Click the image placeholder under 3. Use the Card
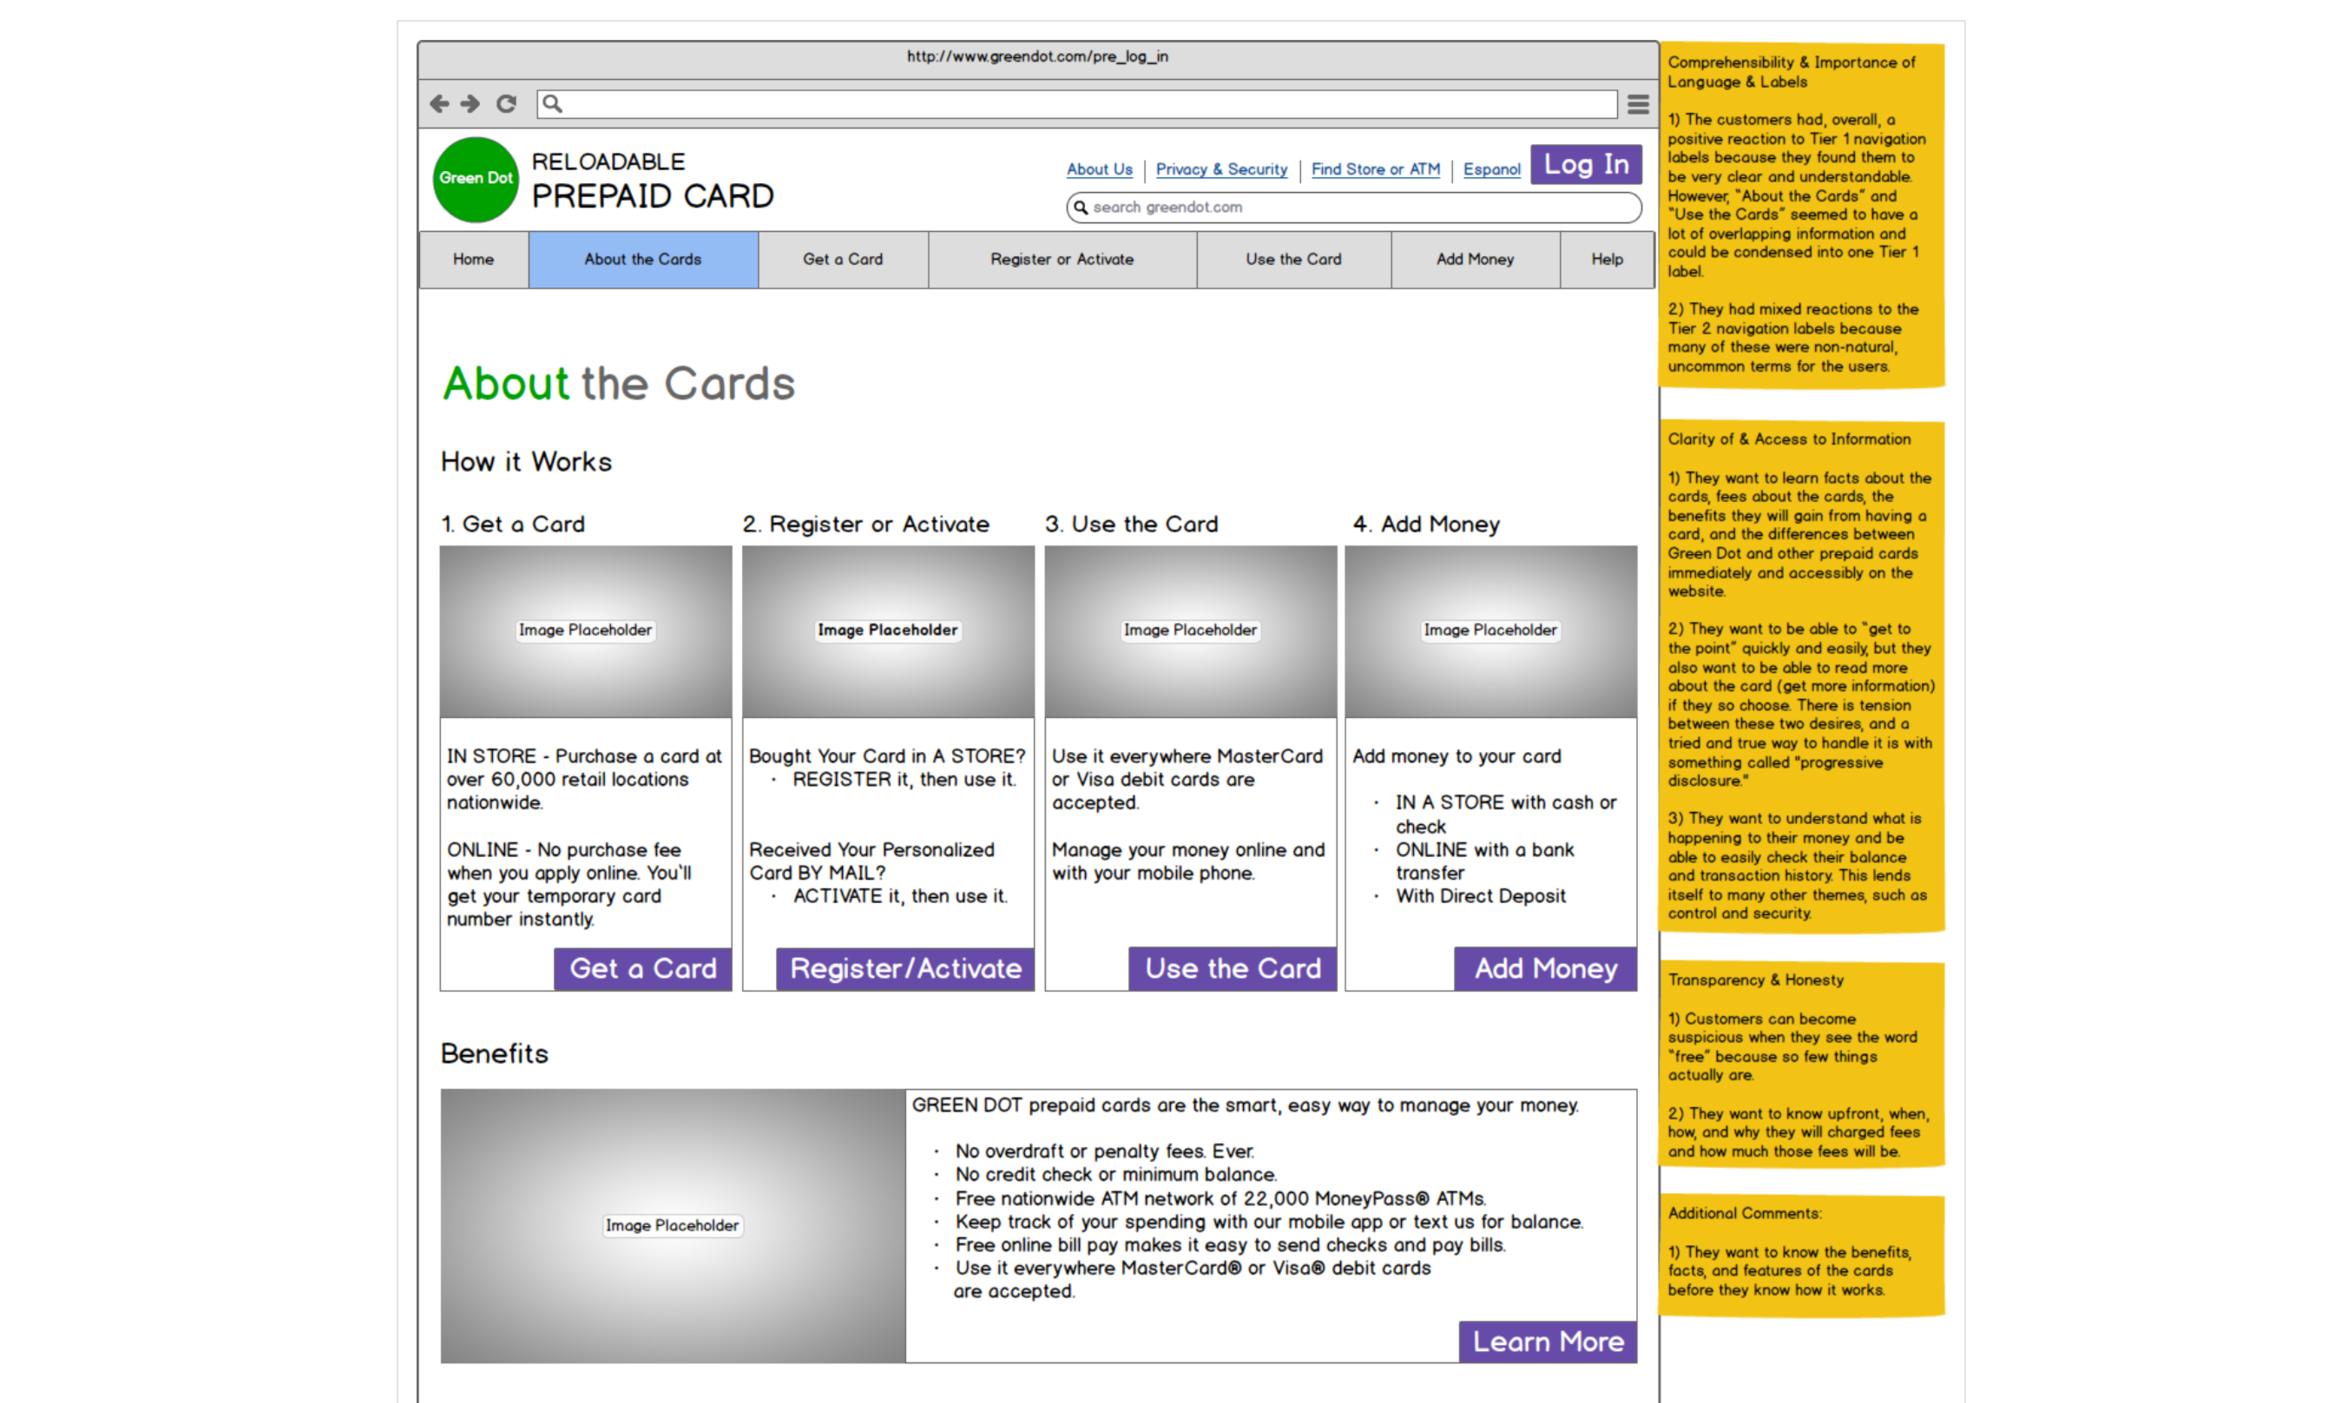2338x1403 pixels. point(1190,631)
